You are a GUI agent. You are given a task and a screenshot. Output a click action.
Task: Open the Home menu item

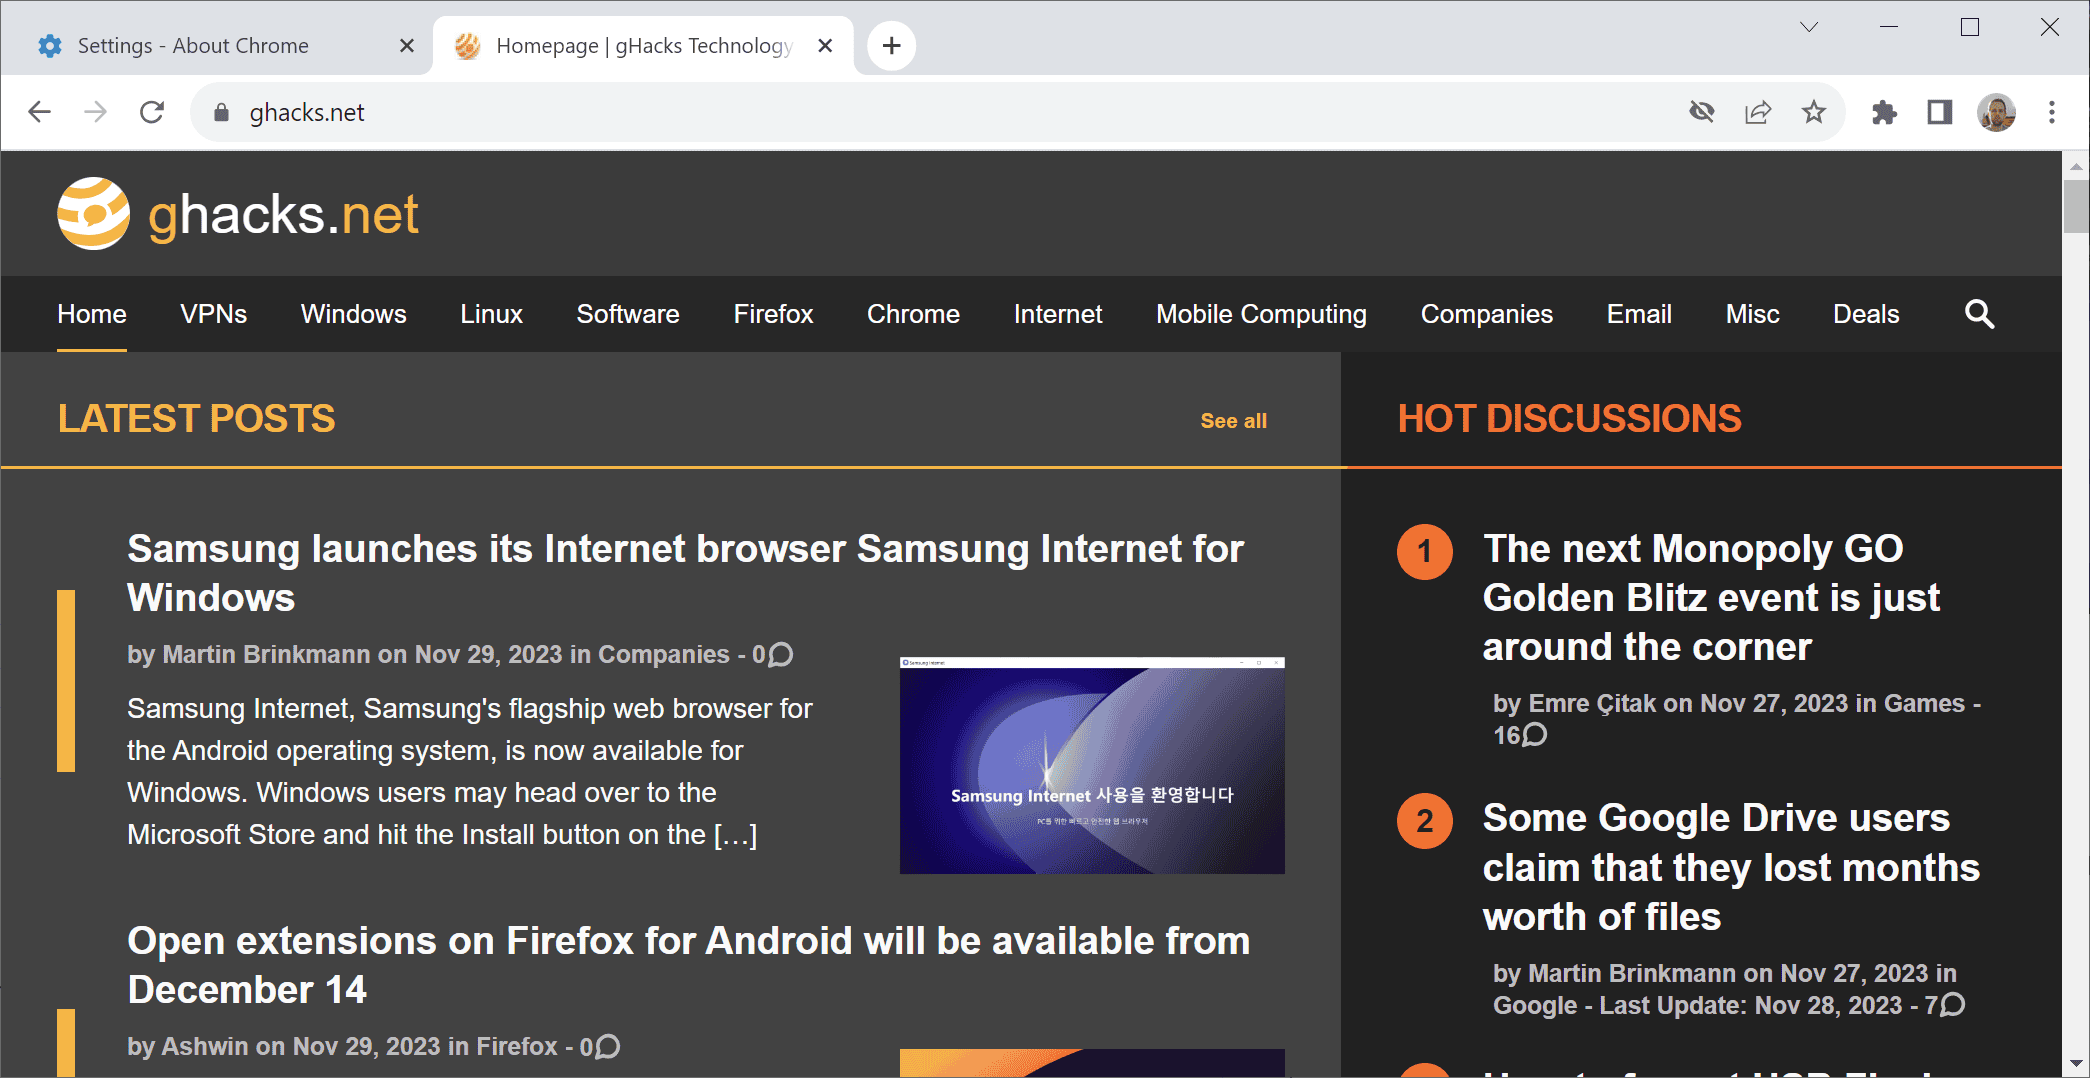pos(92,314)
